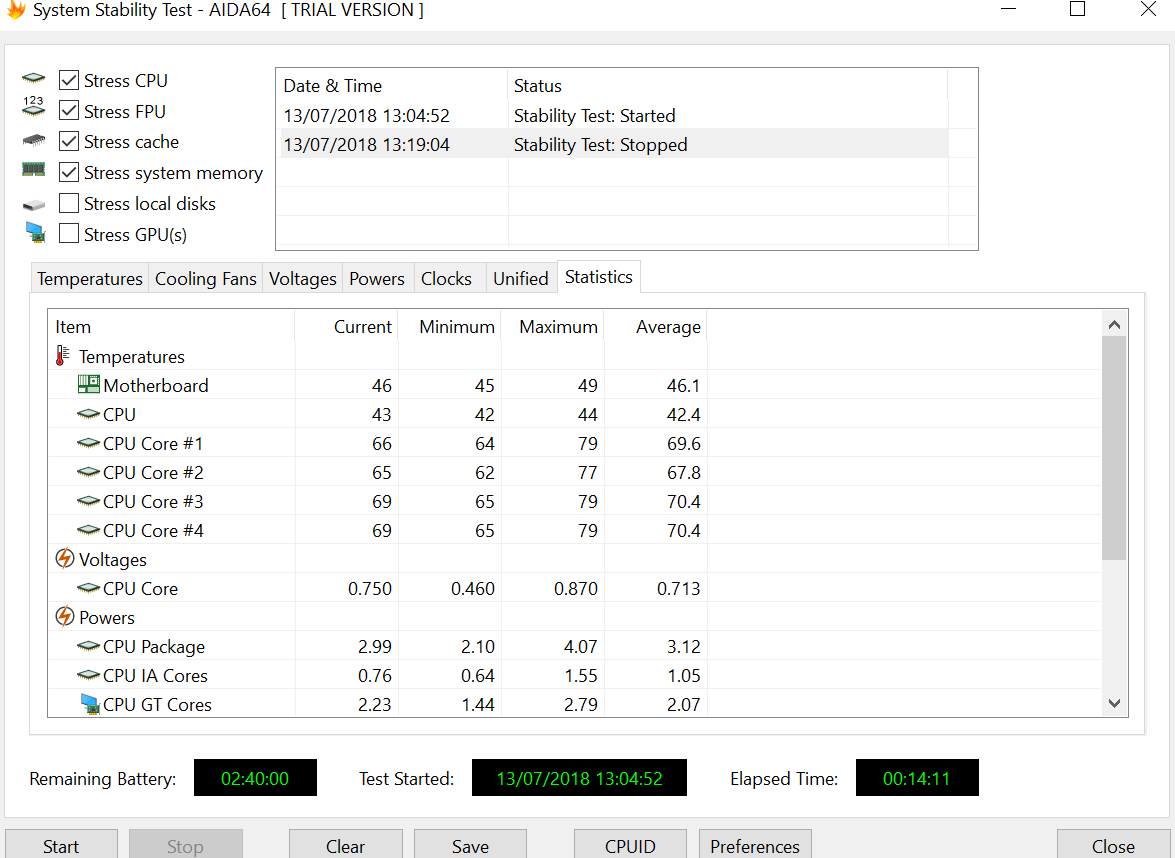Click the Maximum column header
The image size is (1175, 858).
552,327
